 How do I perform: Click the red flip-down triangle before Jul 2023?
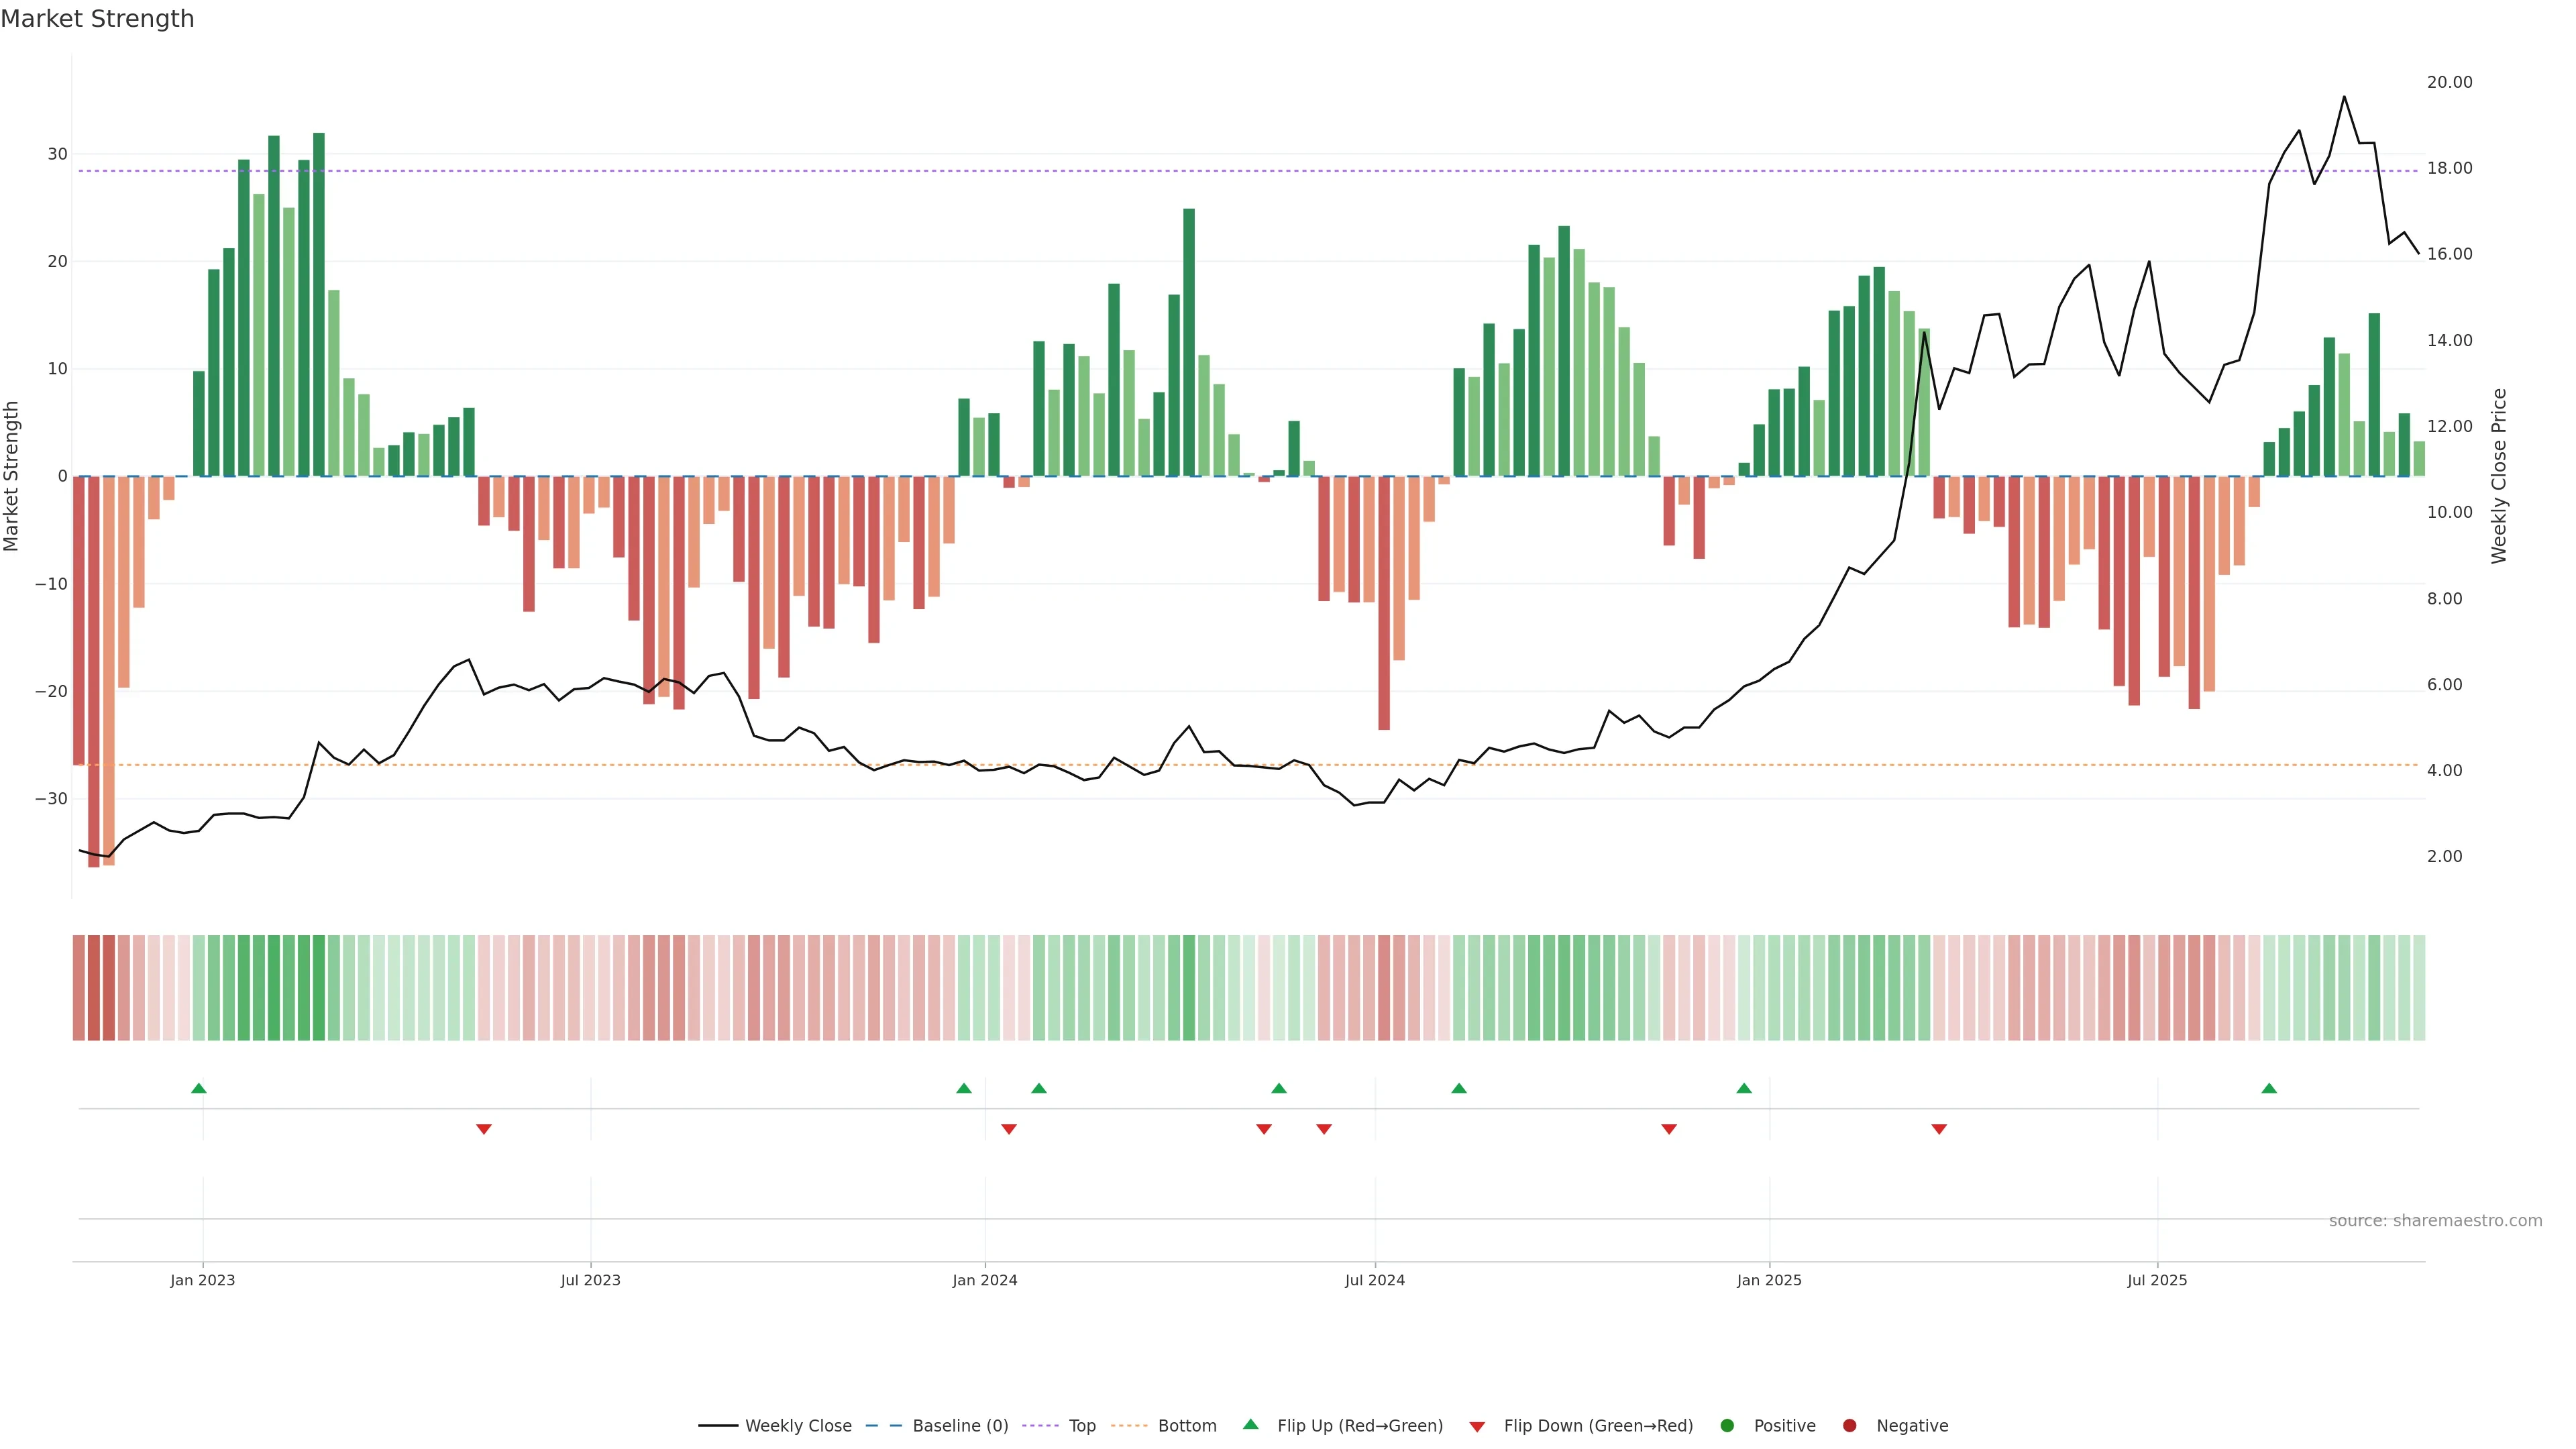point(484,1129)
